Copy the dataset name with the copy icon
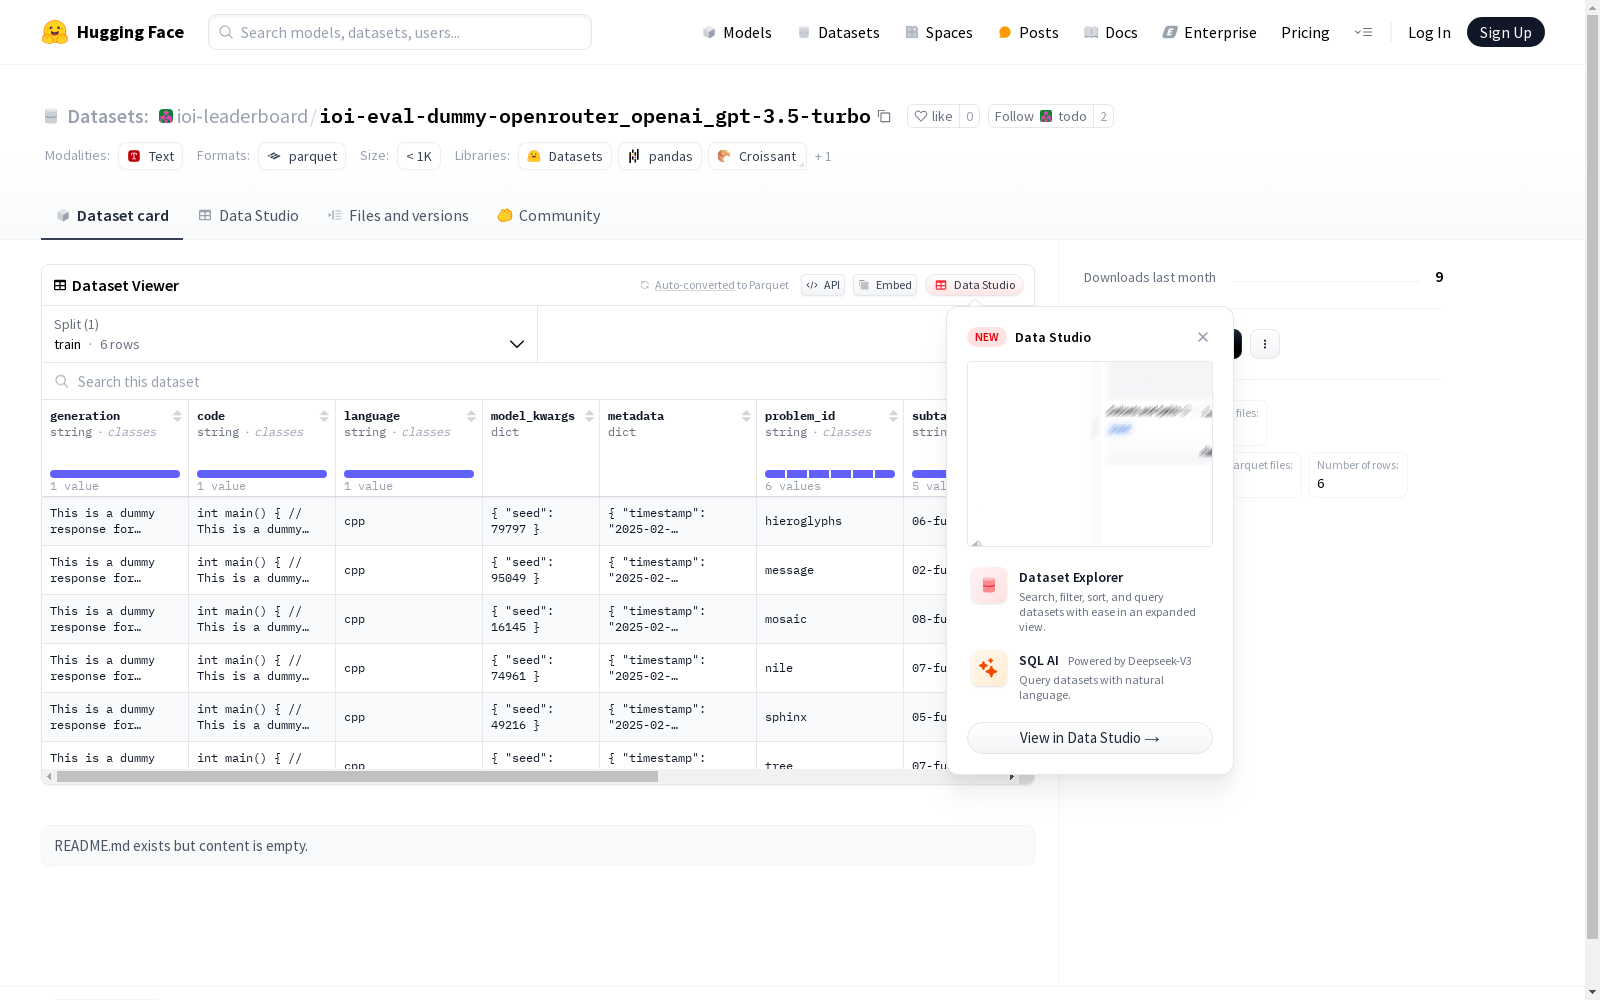Image resolution: width=1600 pixels, height=1000 pixels. (884, 116)
